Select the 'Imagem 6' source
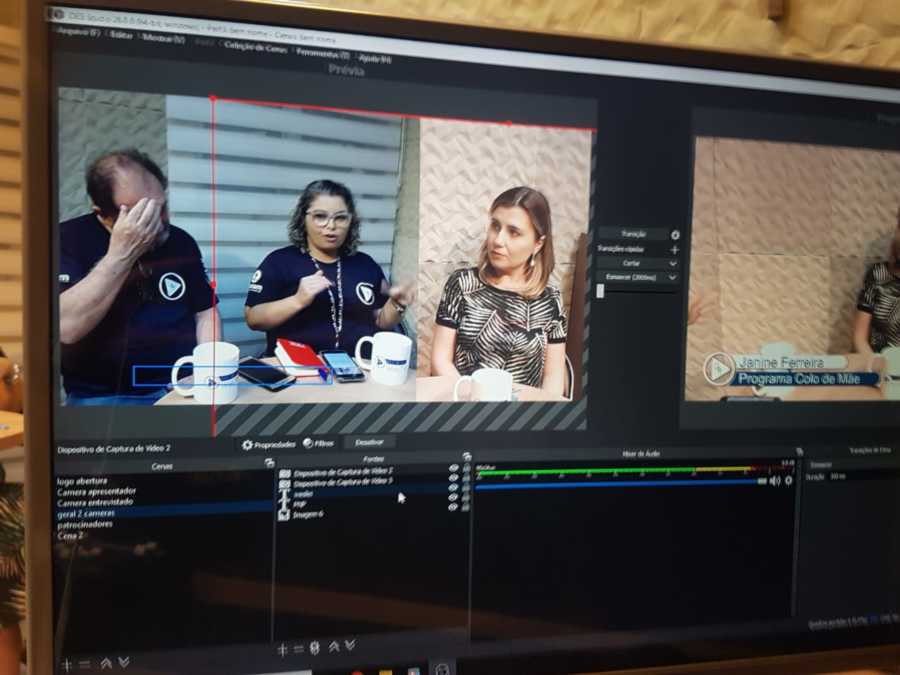Image resolution: width=900 pixels, height=675 pixels. coord(308,515)
